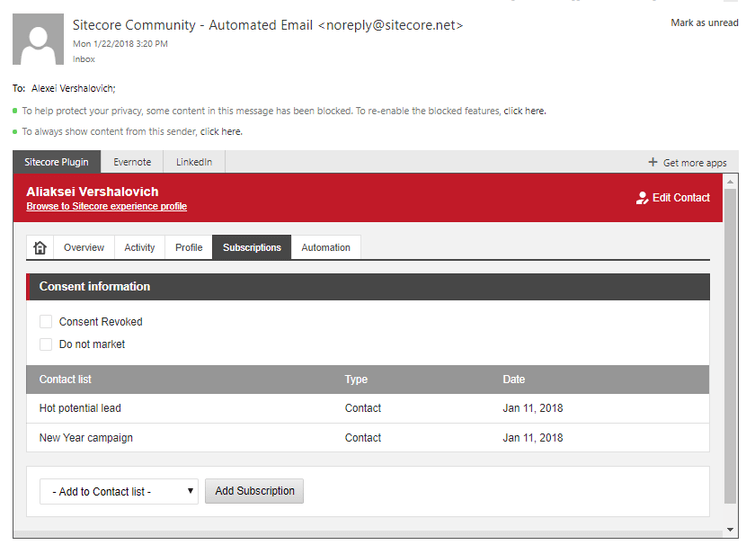The width and height of the screenshot is (746, 545).
Task: Click the Consent information section header
Action: coord(368,286)
